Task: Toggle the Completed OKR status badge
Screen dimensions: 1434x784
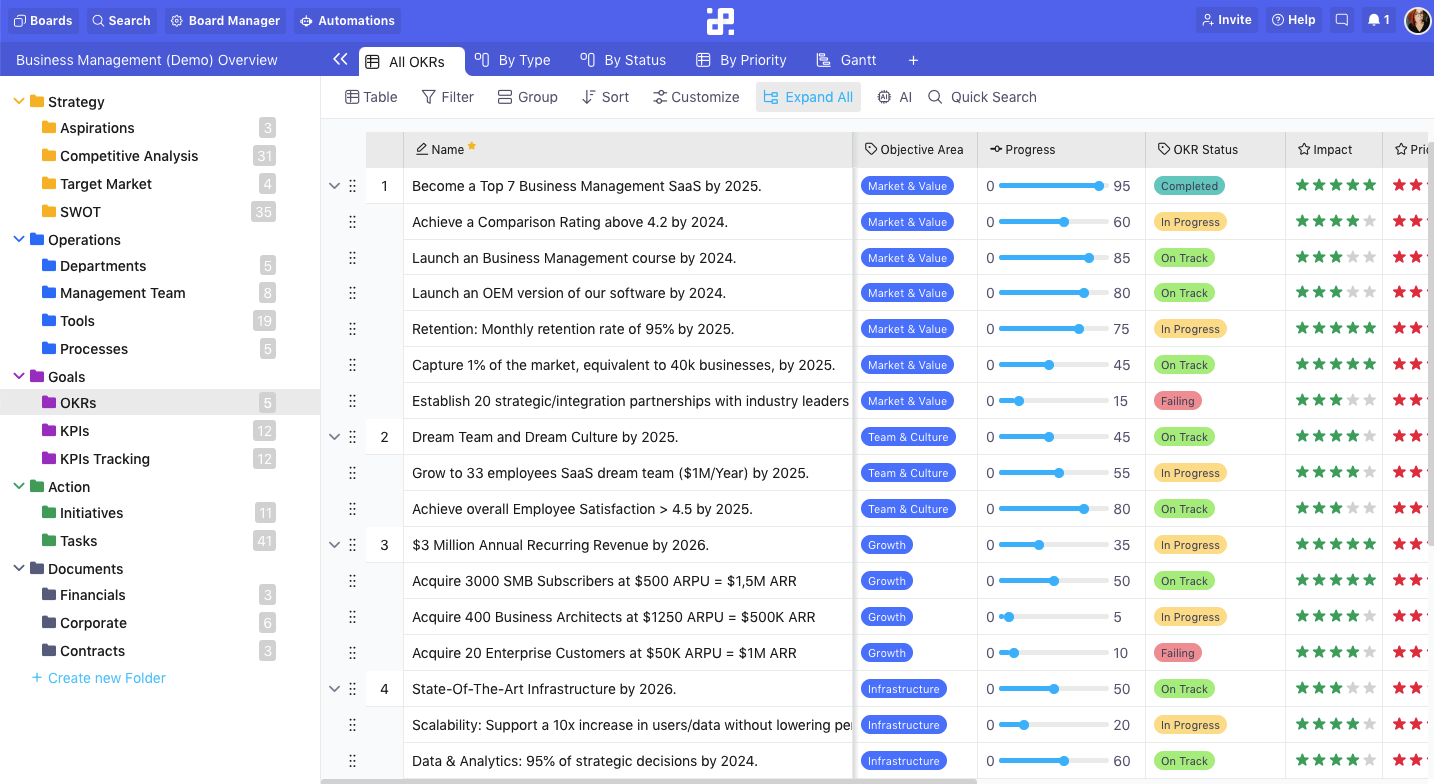Action: tap(1189, 186)
